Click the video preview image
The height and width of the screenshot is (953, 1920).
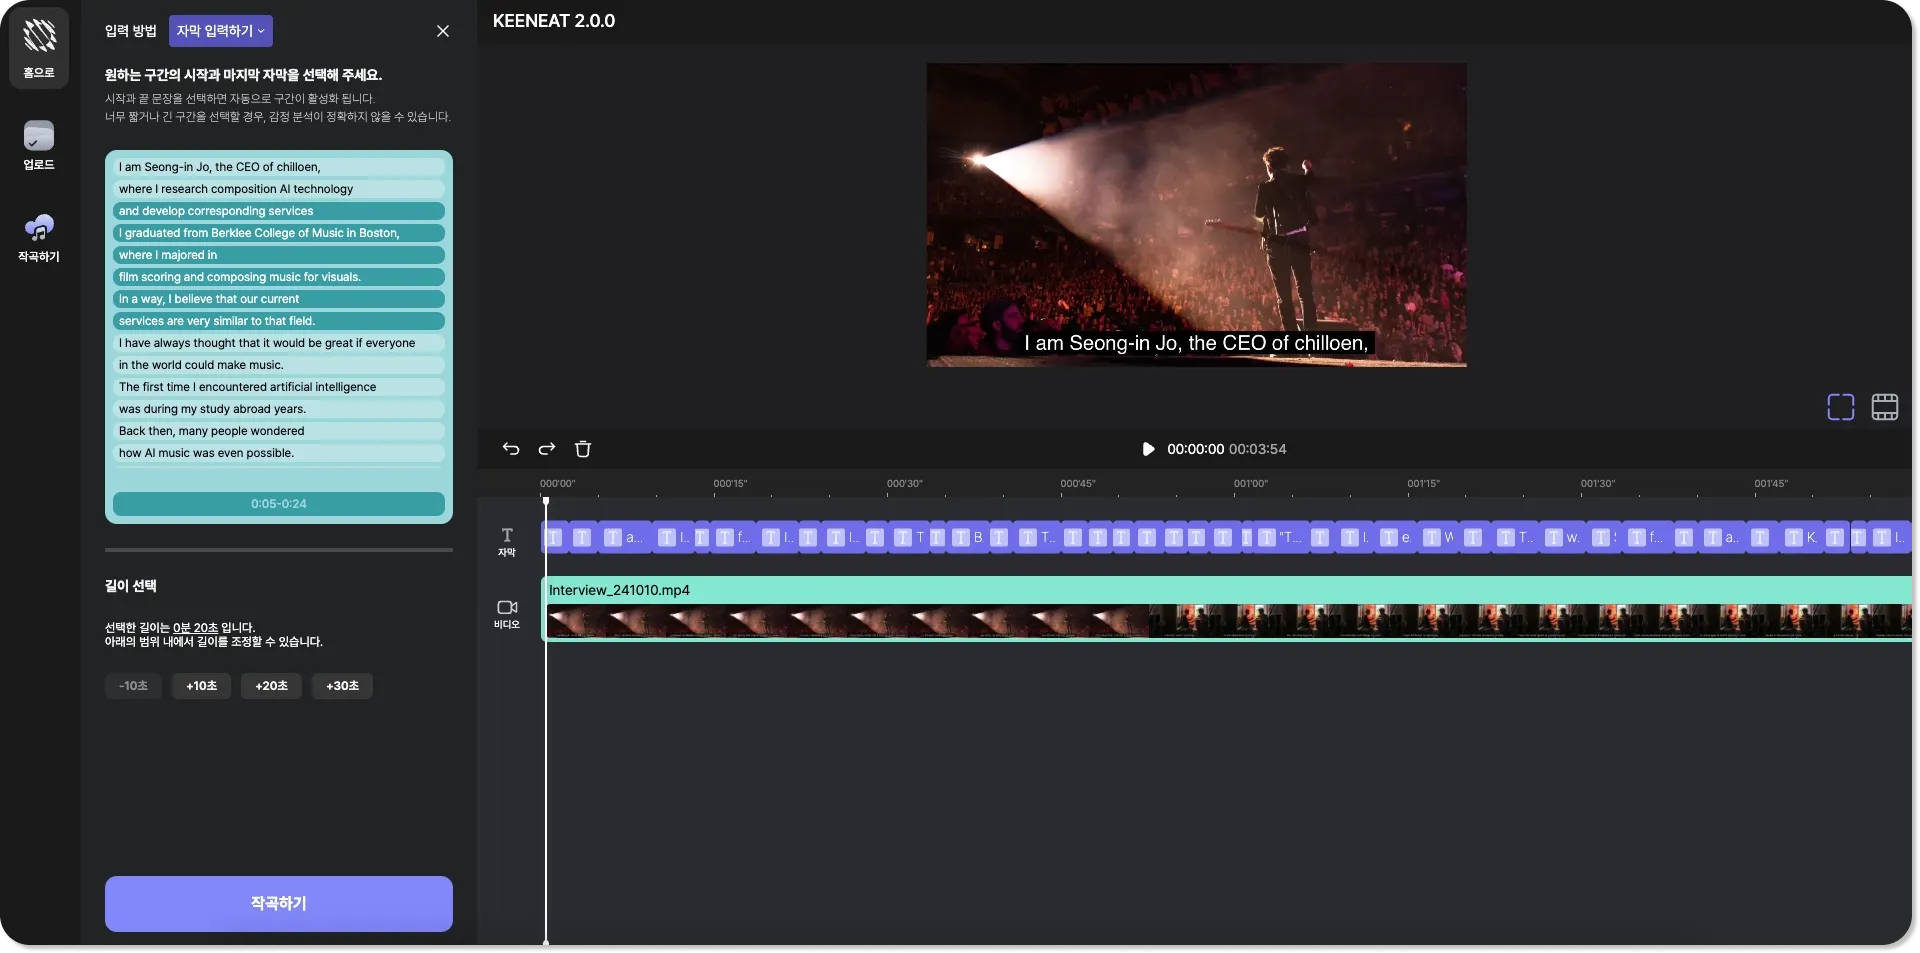(1196, 215)
